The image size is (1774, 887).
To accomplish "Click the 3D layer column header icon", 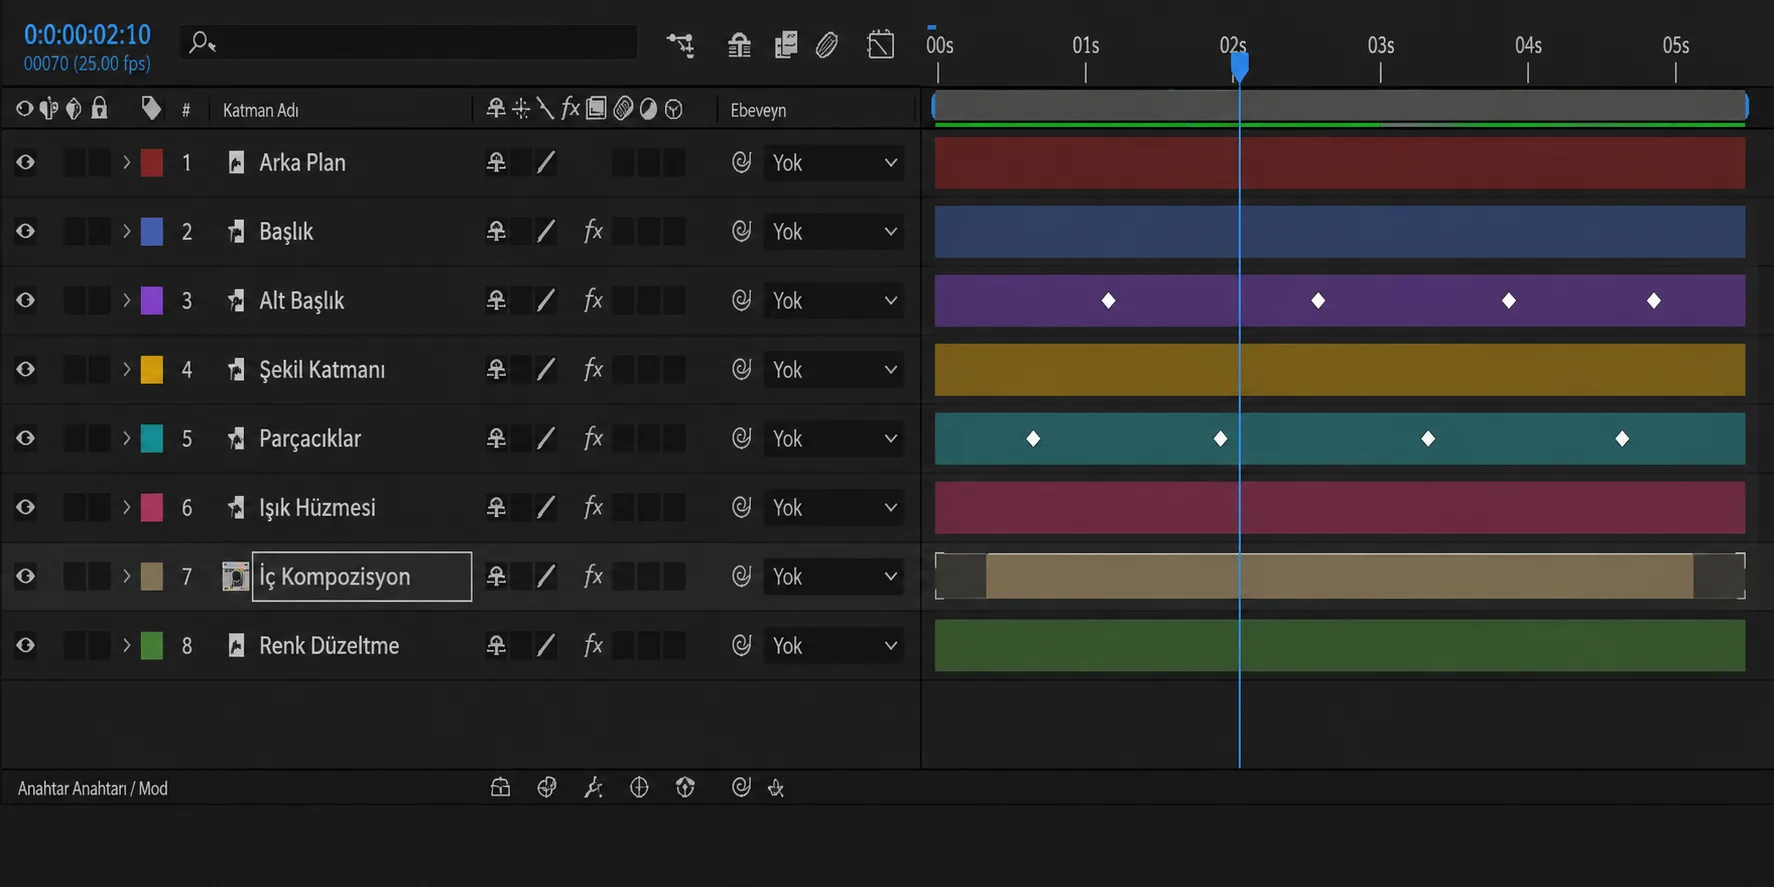I will 674,109.
